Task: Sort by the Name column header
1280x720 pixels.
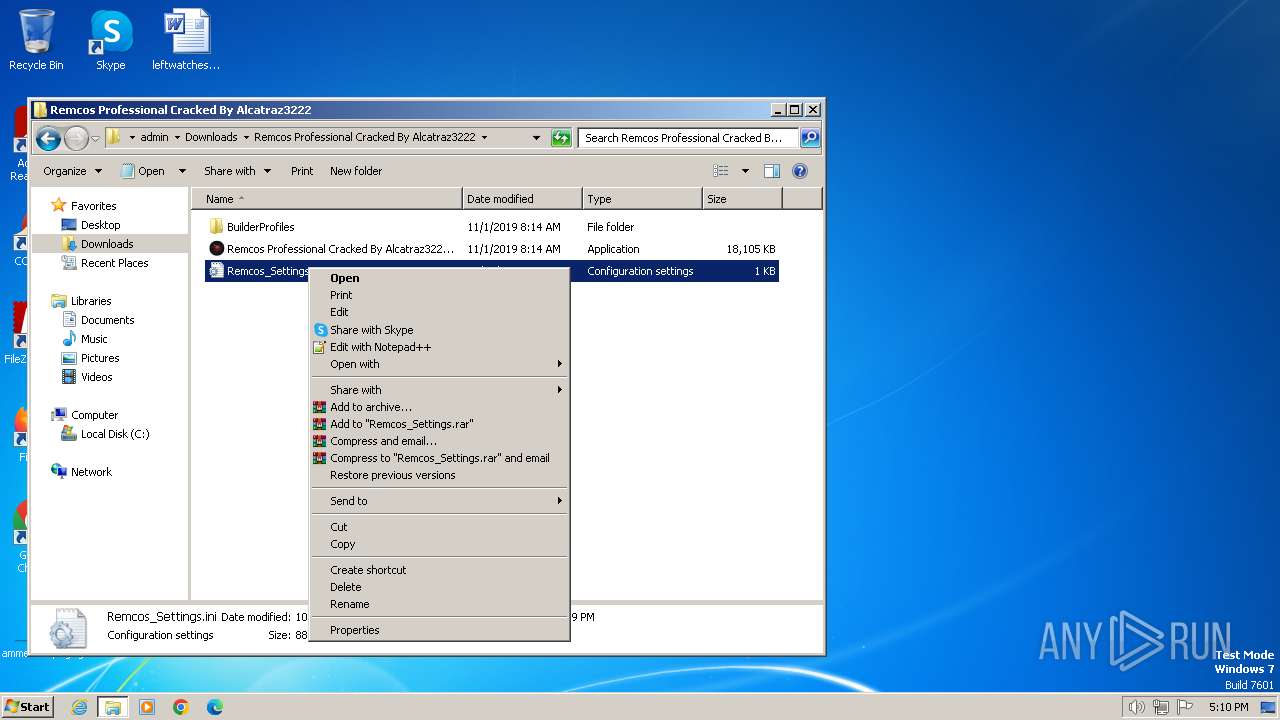Action: [326, 199]
